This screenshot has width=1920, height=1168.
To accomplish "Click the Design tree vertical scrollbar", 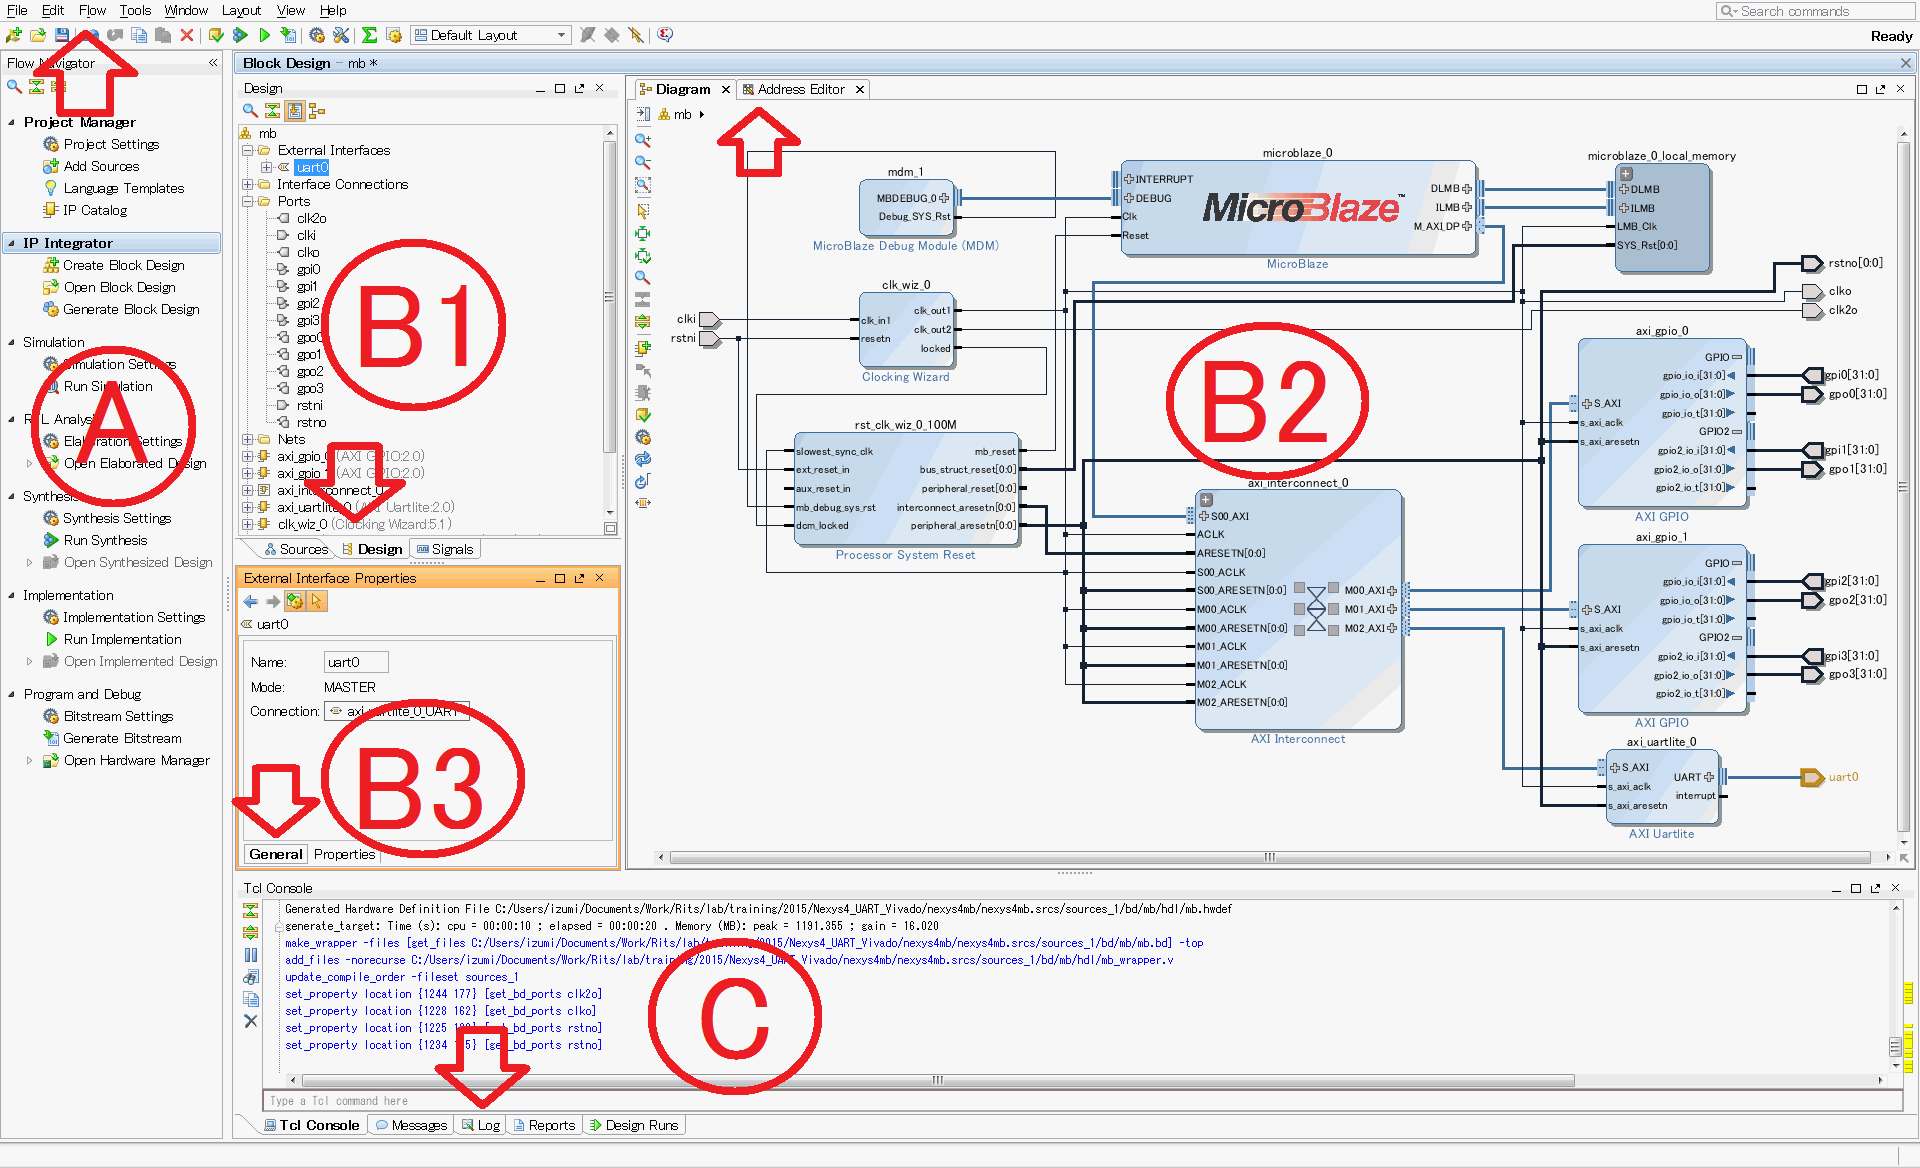I will pyautogui.click(x=609, y=296).
